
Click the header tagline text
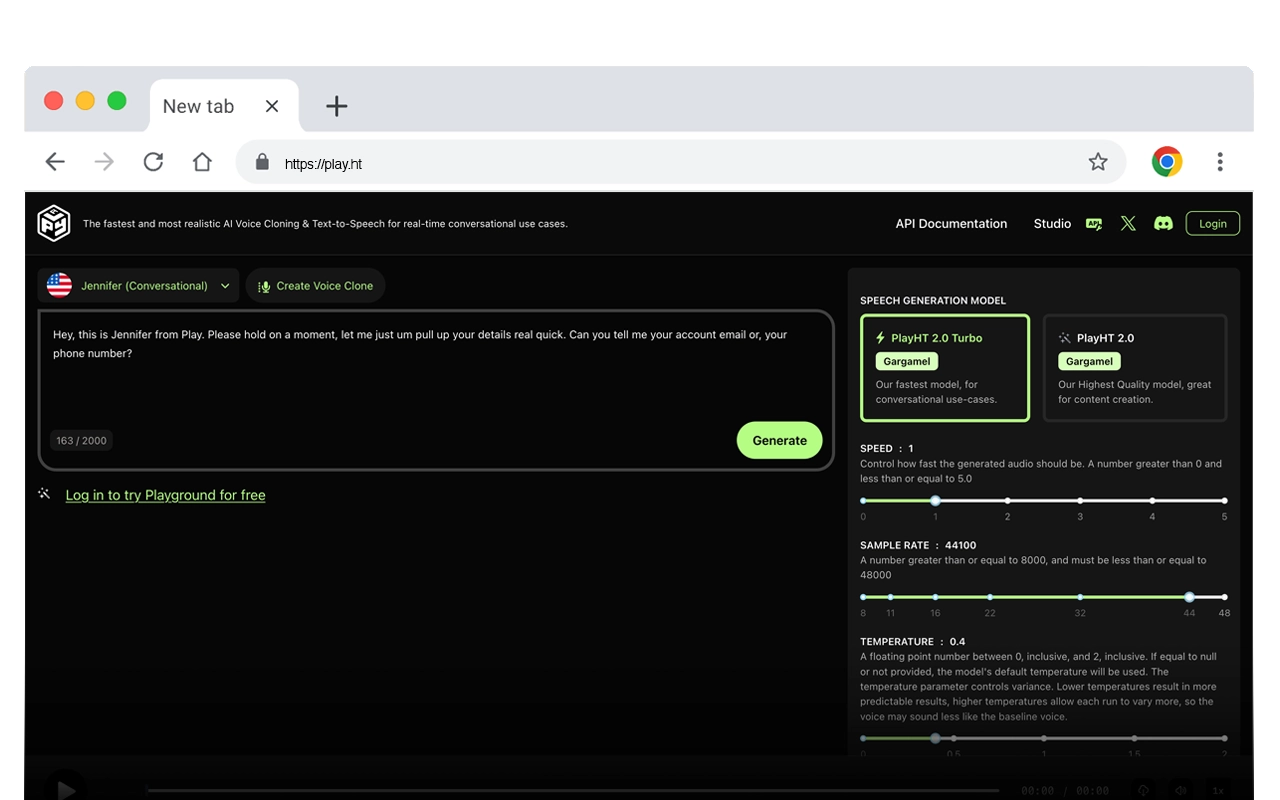pyautogui.click(x=325, y=224)
